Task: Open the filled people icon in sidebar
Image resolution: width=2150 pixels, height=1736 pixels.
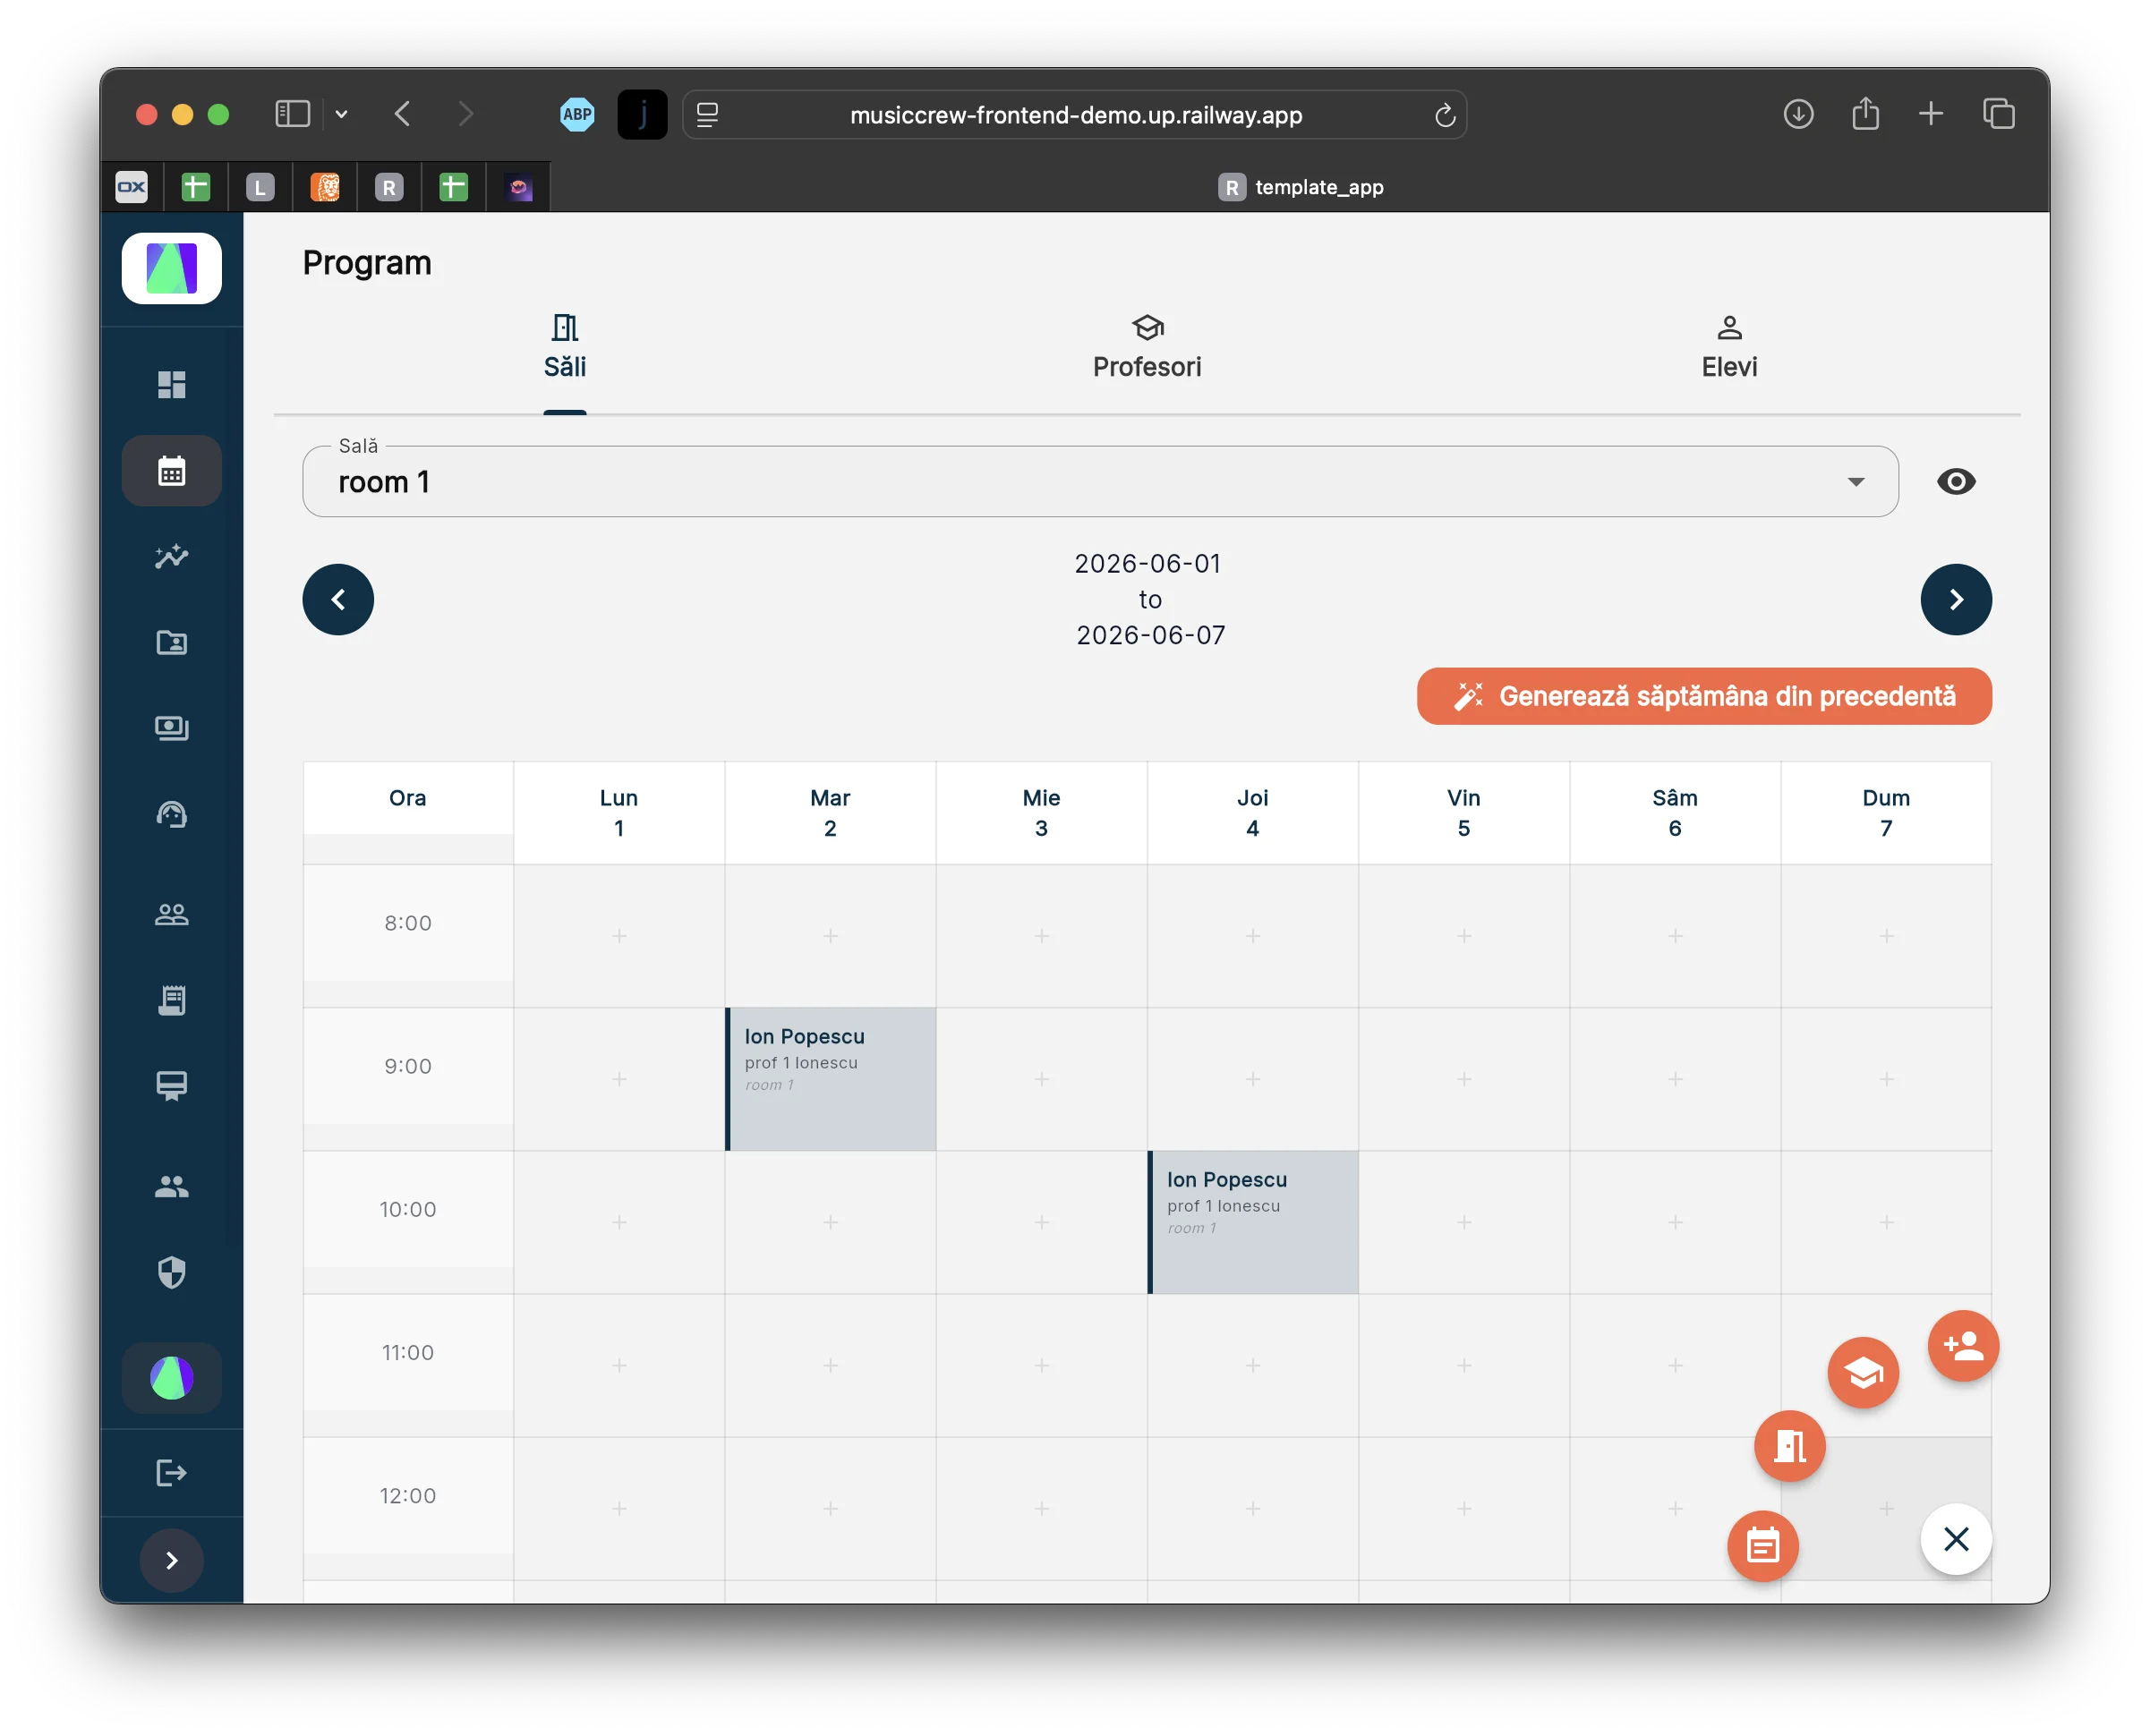Action: 172,1186
